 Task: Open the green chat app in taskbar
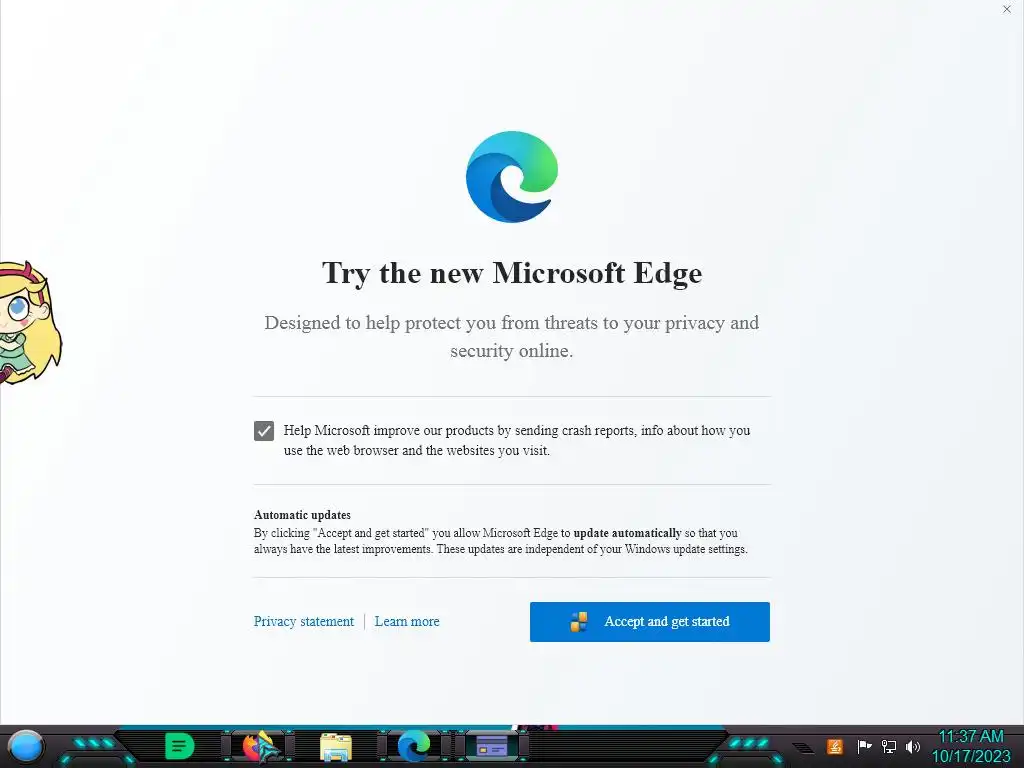coord(180,746)
